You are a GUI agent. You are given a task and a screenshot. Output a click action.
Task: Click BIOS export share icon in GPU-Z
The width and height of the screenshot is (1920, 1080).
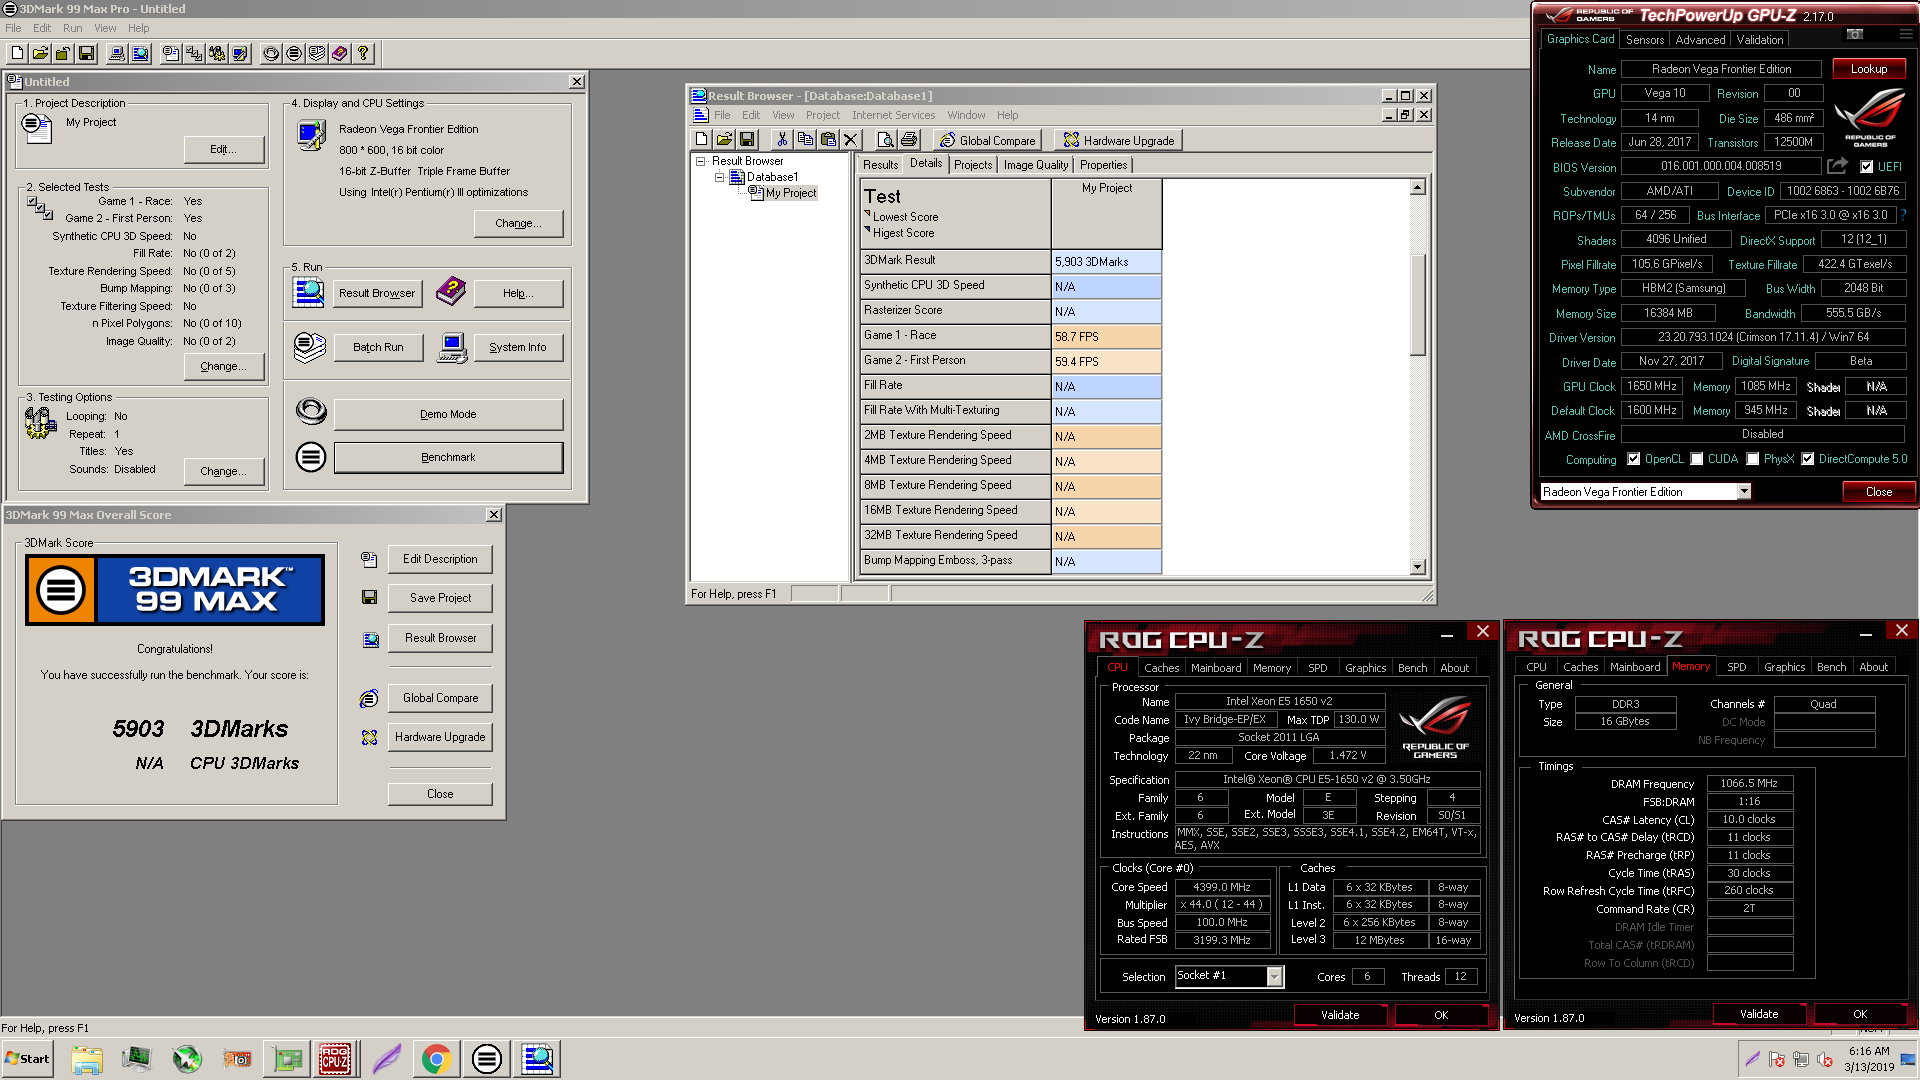pos(1837,166)
